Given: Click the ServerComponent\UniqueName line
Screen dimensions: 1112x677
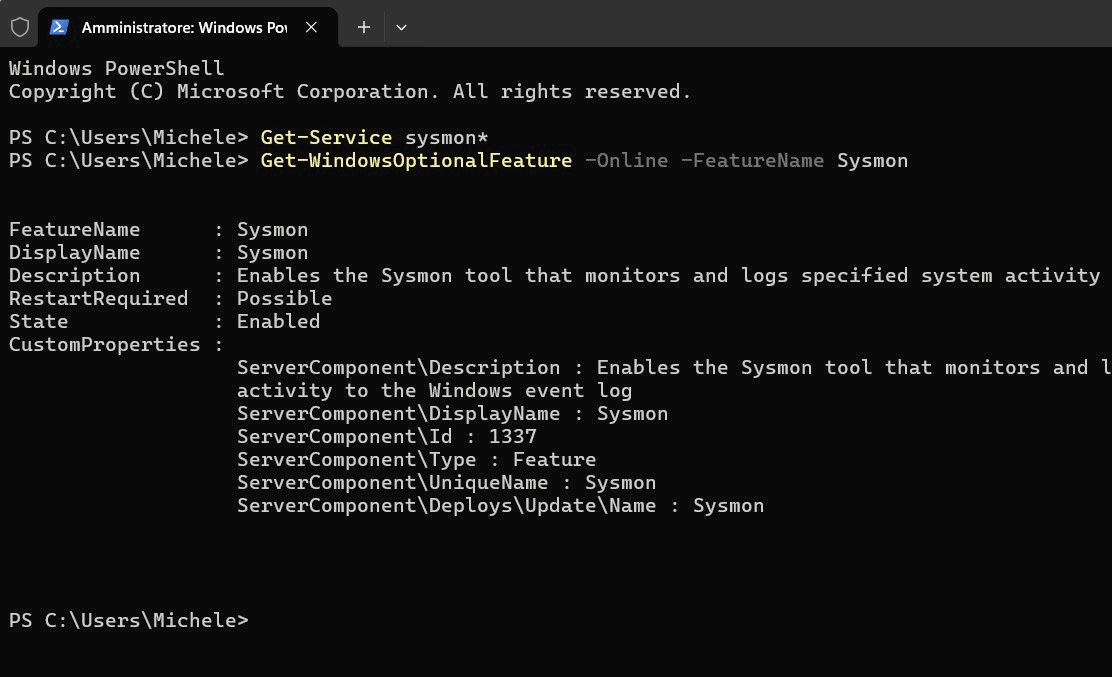Looking at the screenshot, I should pos(446,483).
